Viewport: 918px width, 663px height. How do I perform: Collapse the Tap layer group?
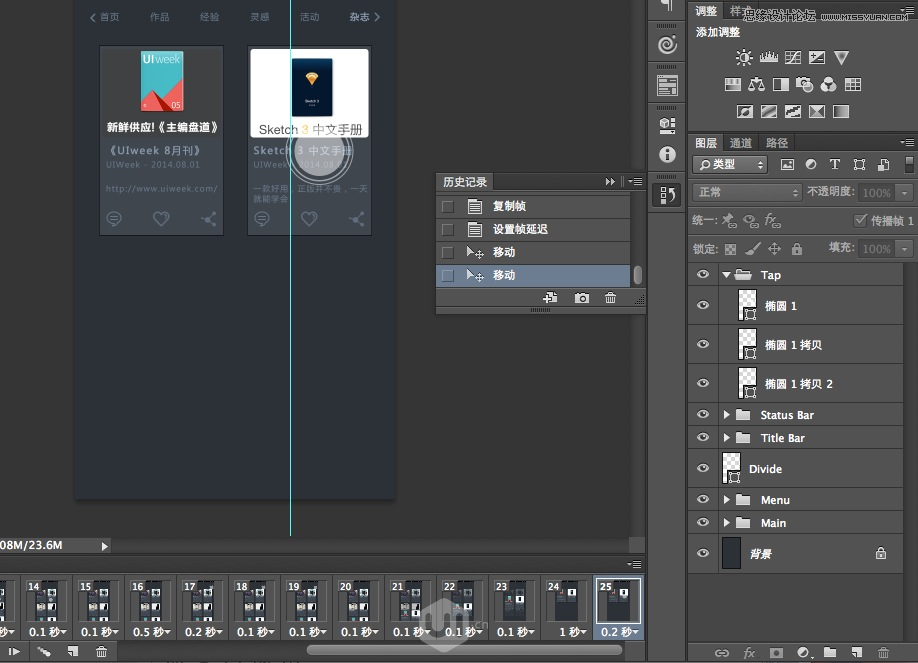(726, 275)
